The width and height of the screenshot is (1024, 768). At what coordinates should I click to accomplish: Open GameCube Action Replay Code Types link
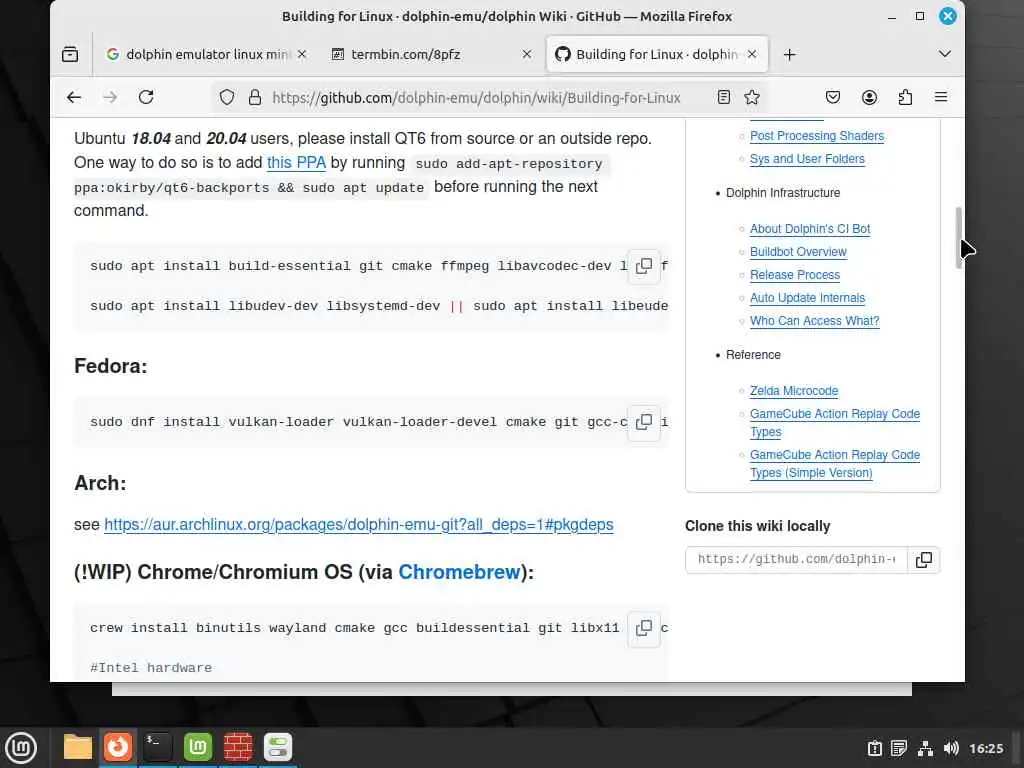(x=835, y=423)
